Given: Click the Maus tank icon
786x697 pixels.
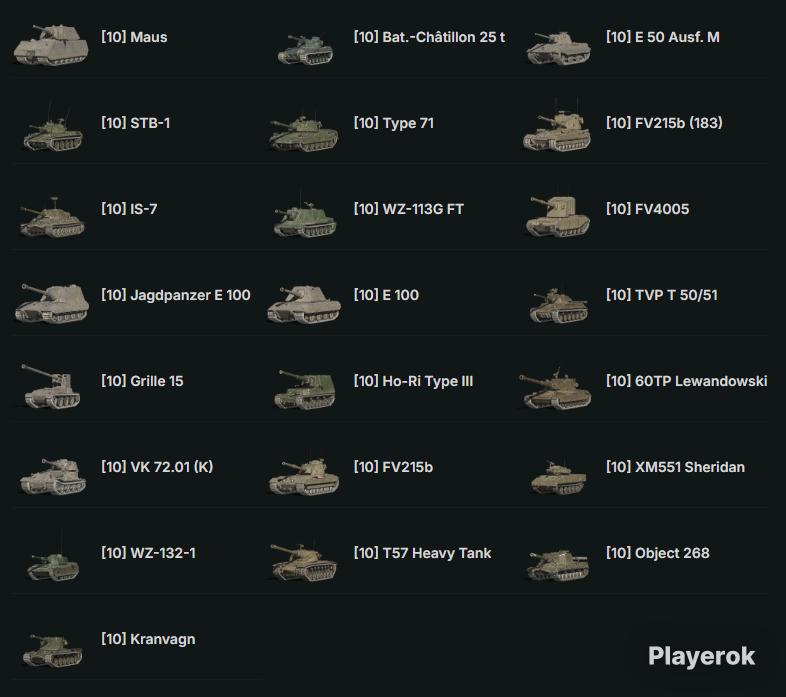Looking at the screenshot, I should point(51,45).
